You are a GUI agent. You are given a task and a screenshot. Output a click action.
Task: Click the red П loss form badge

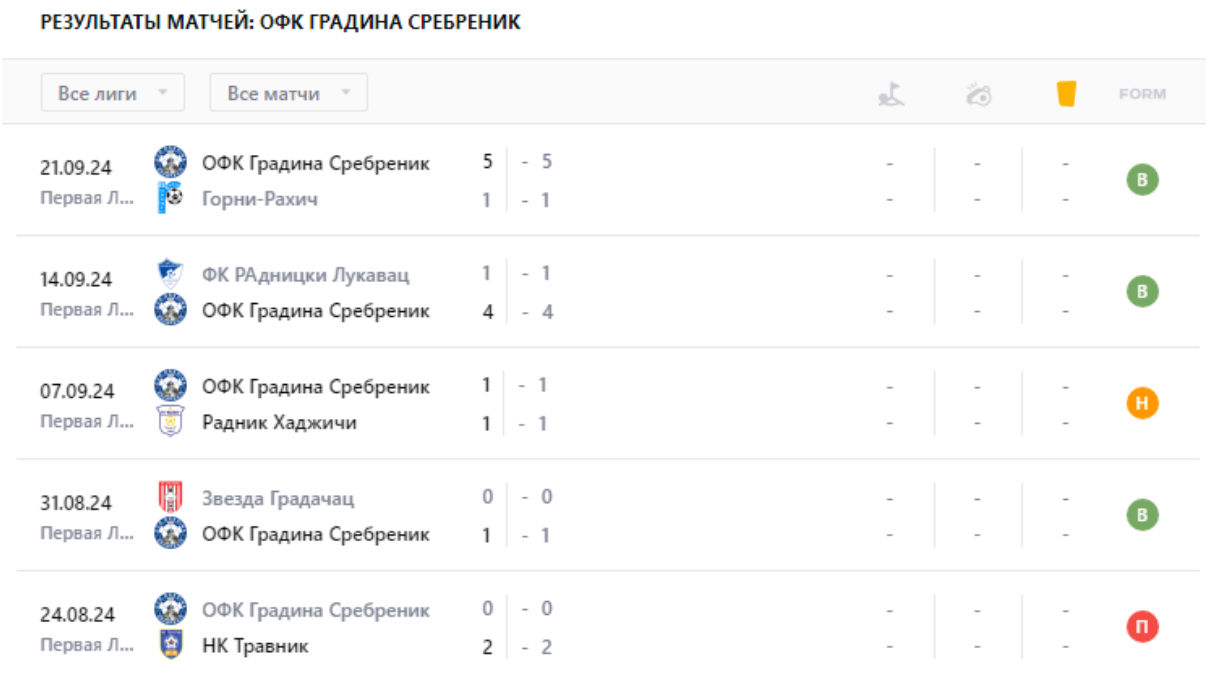click(1142, 627)
